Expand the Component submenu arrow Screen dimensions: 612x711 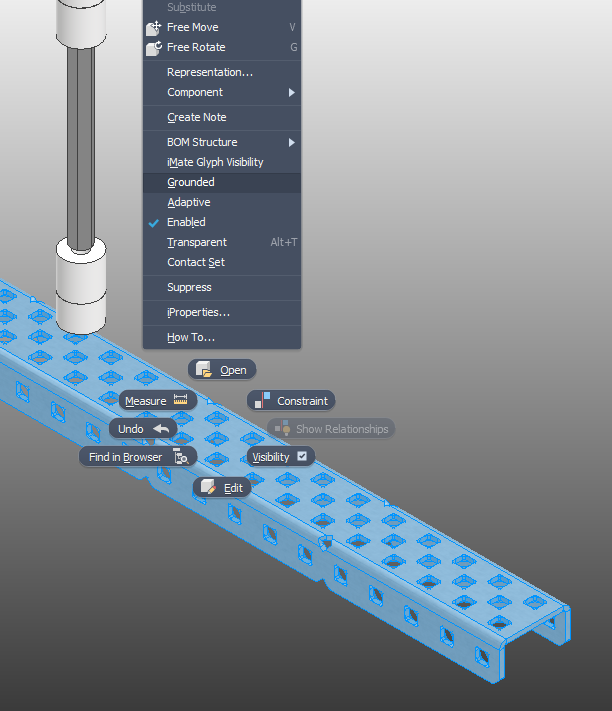tap(291, 93)
